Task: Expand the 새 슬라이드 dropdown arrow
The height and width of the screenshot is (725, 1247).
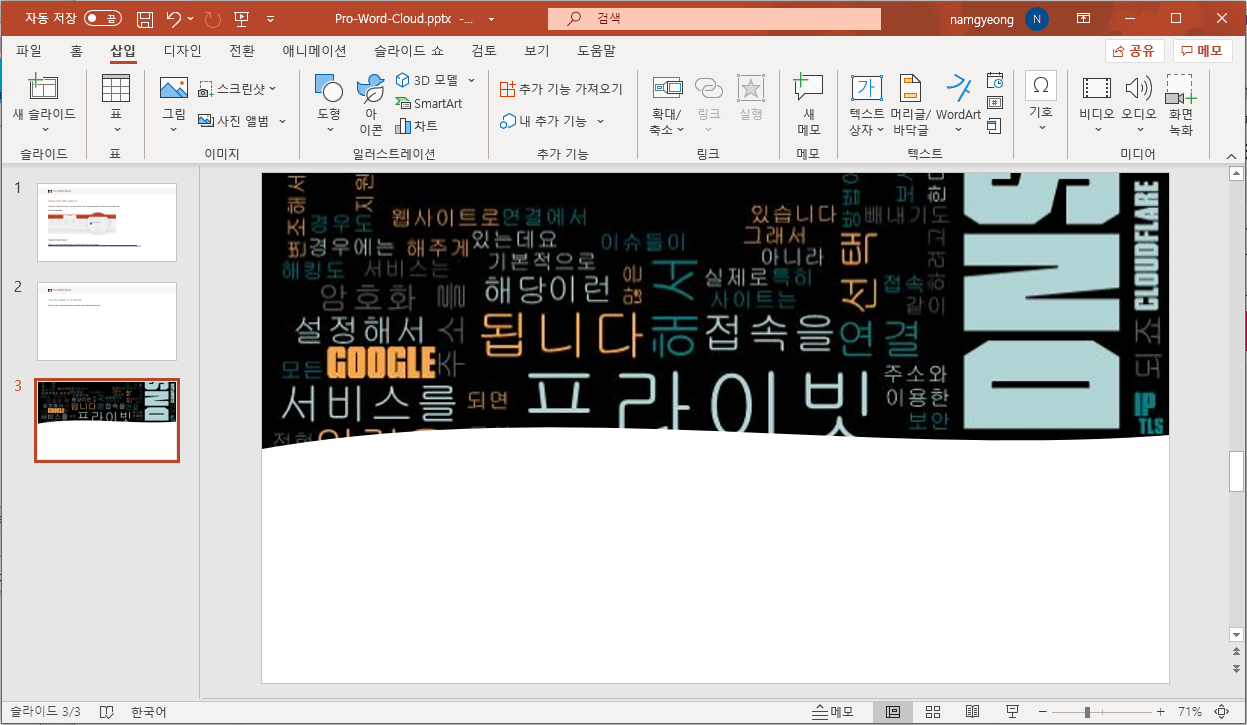Action: 44,129
